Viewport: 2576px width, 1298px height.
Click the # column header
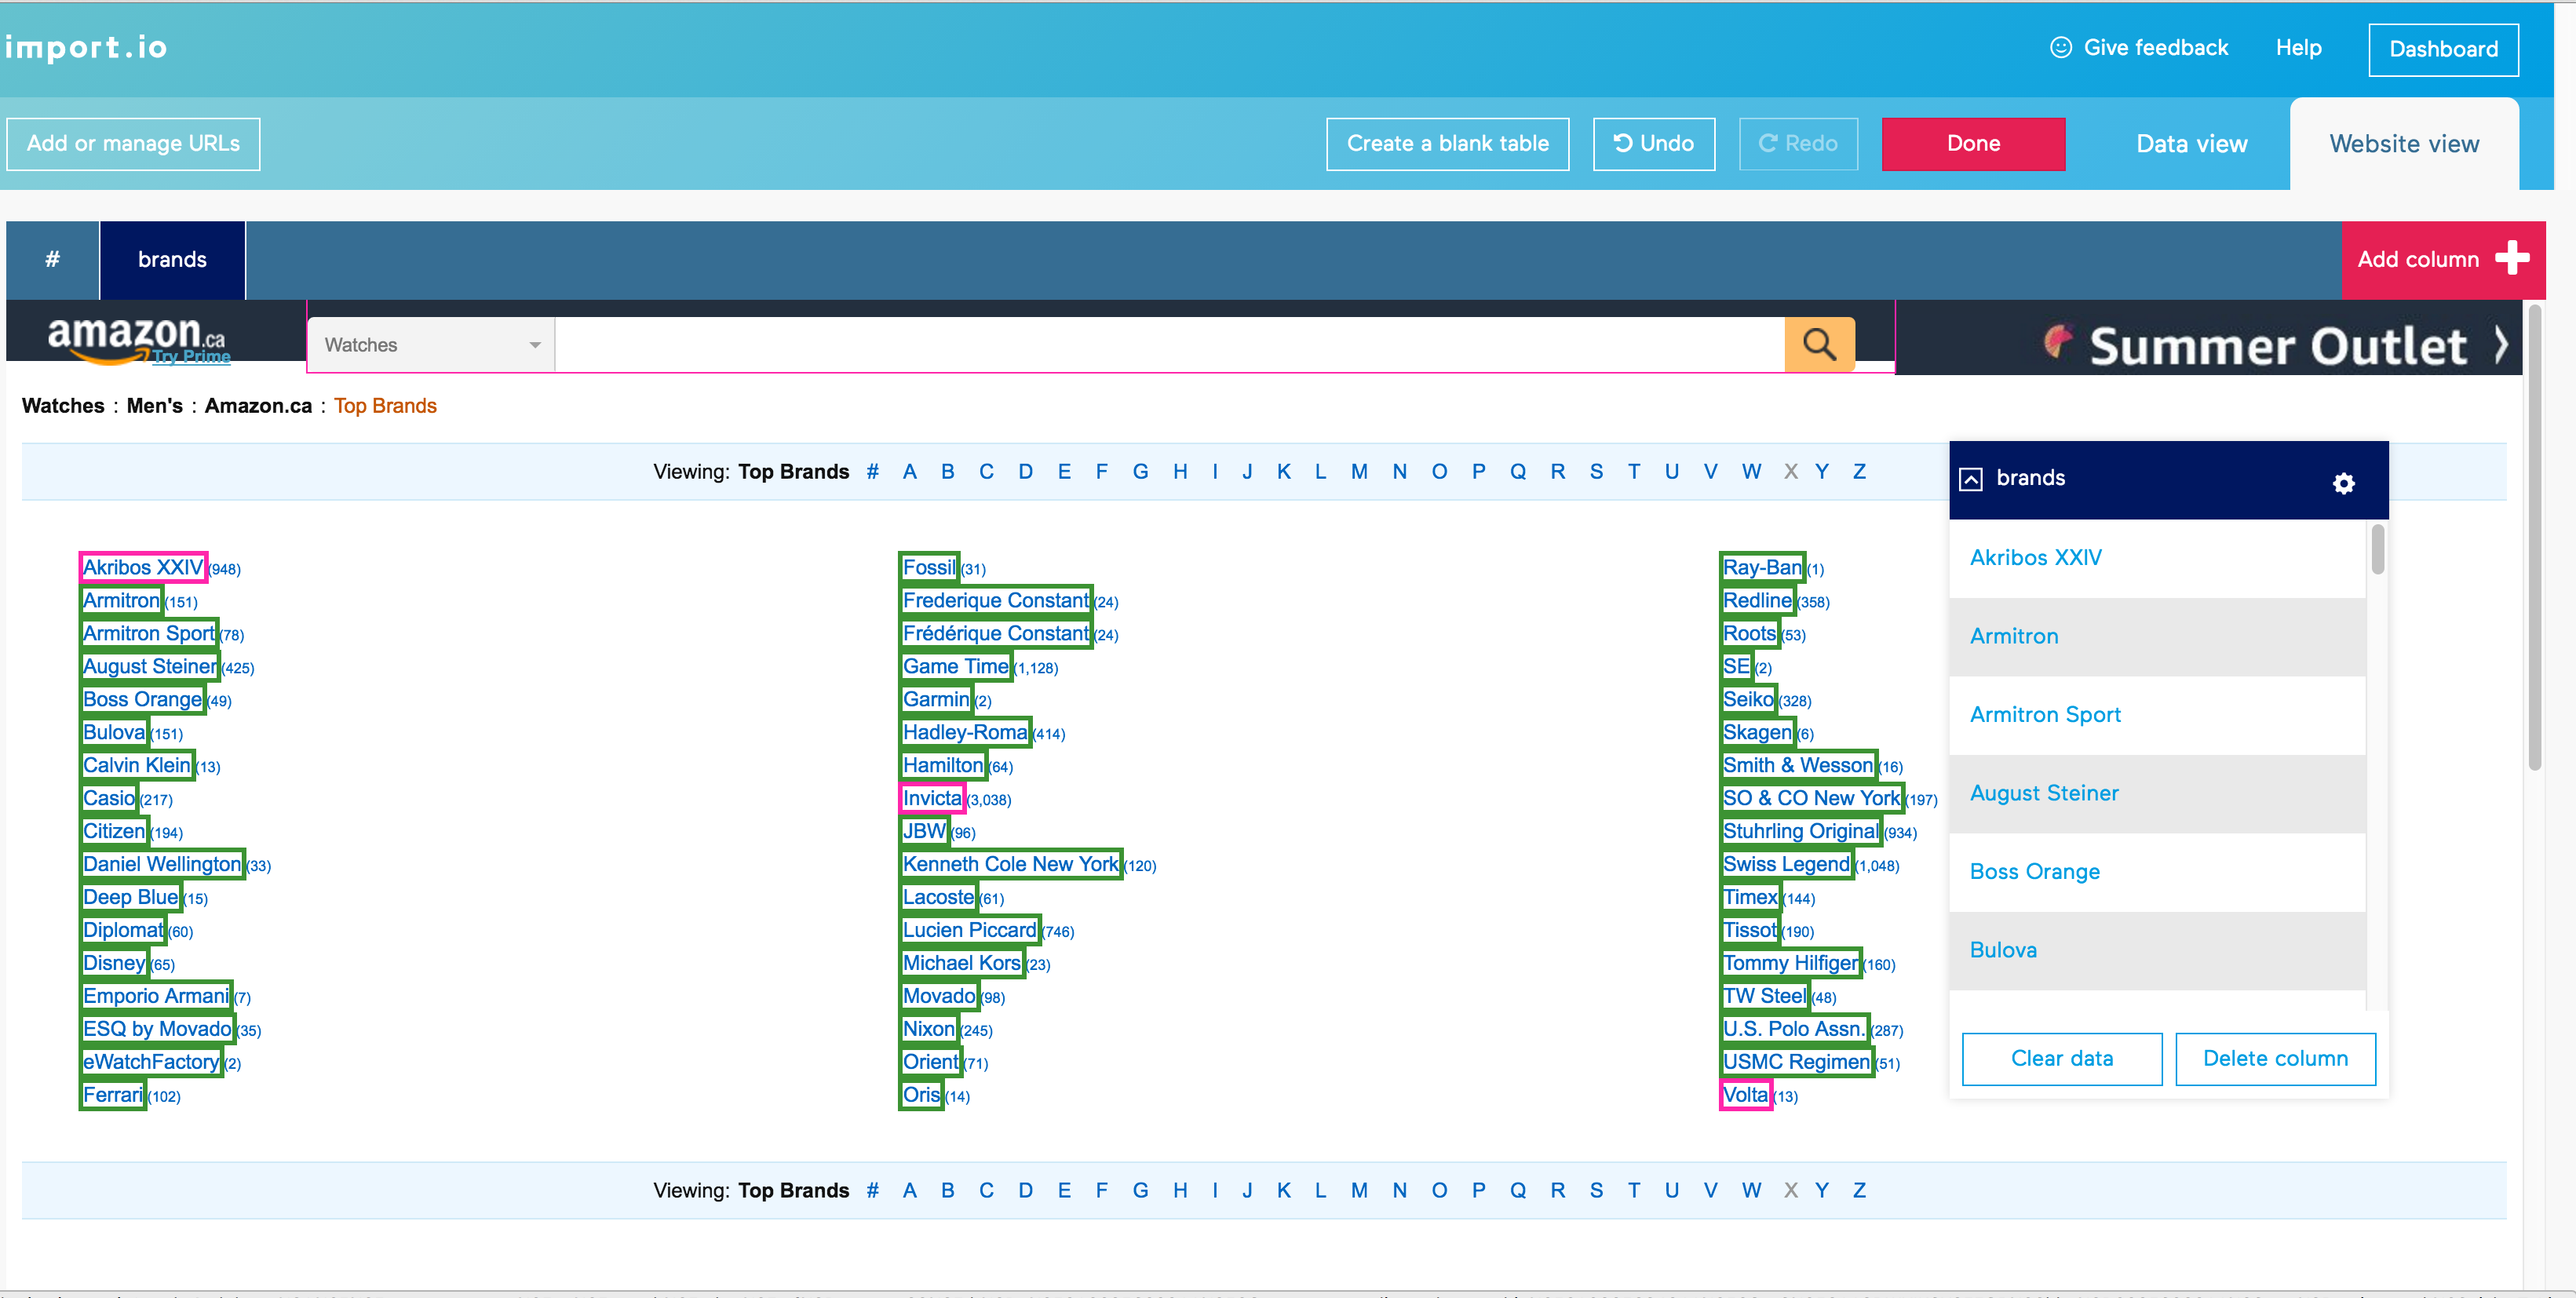click(52, 260)
